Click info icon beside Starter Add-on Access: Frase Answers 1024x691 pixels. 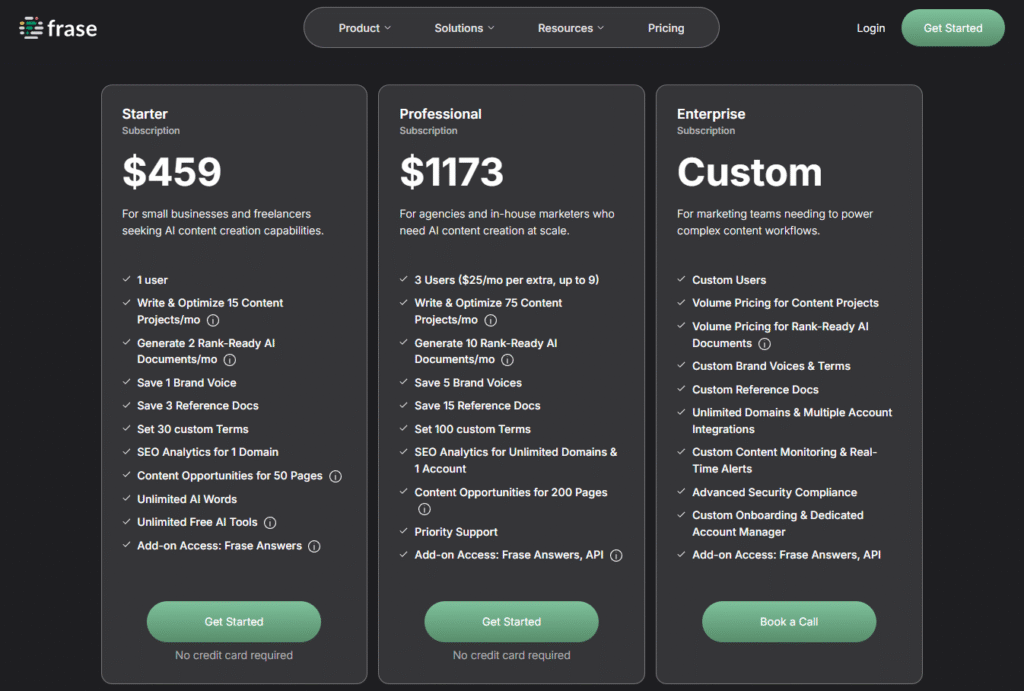314,546
